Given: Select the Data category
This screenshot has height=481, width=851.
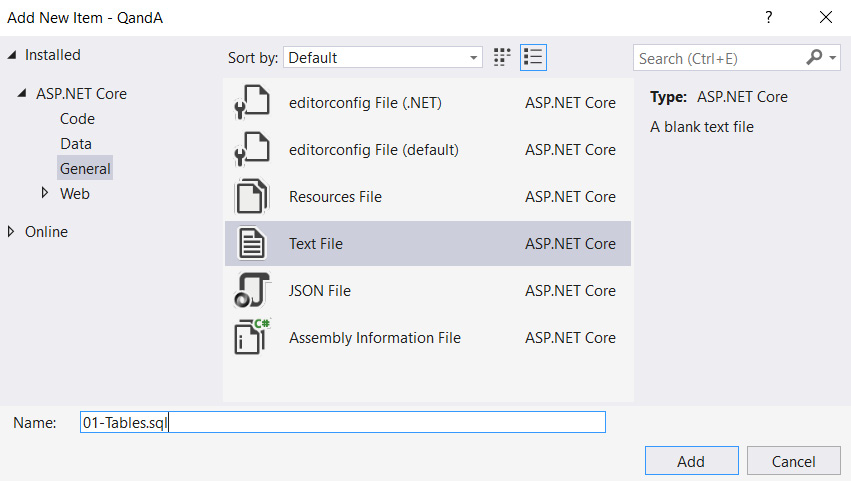Looking at the screenshot, I should coord(75,143).
